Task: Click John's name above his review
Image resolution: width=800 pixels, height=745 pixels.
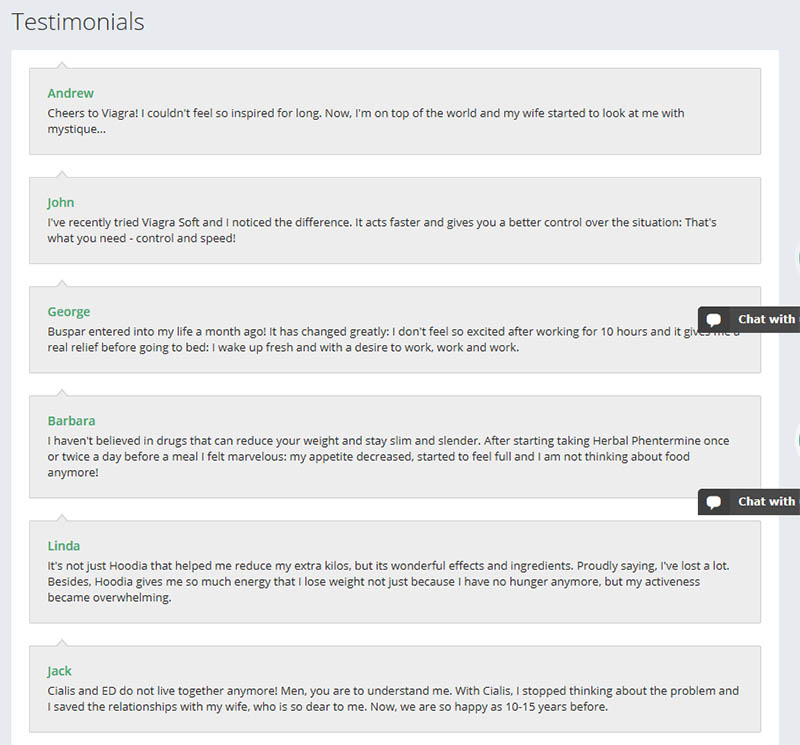Action: coord(61,202)
